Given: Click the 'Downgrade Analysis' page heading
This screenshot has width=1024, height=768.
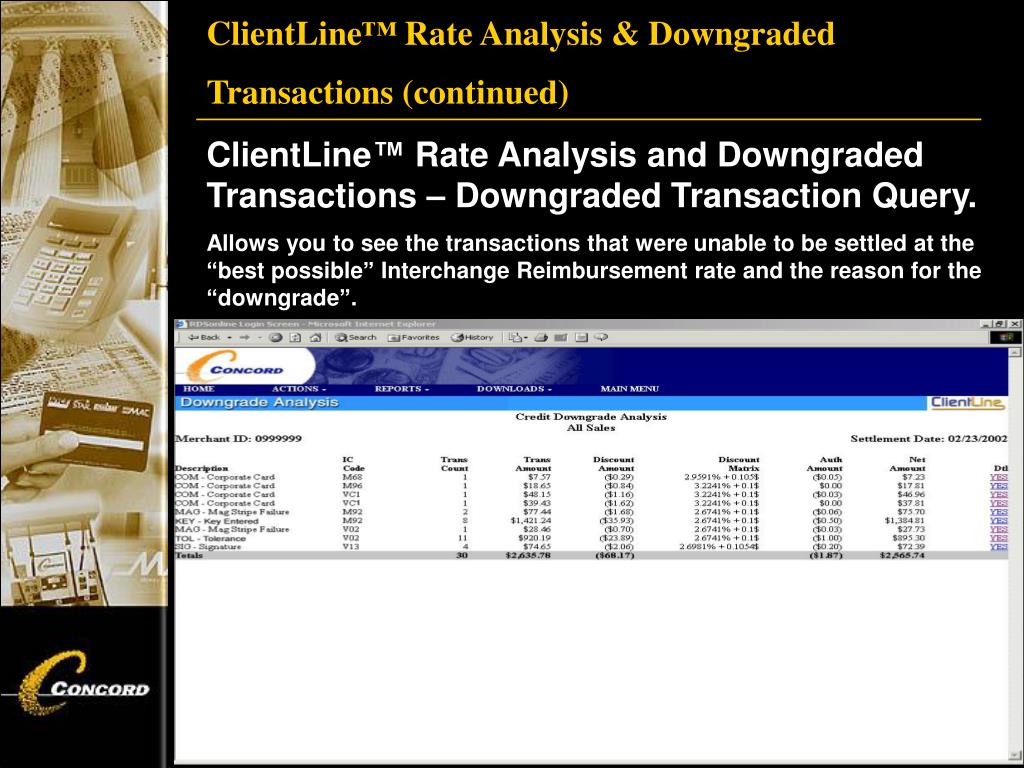Looking at the screenshot, I should coord(259,402).
